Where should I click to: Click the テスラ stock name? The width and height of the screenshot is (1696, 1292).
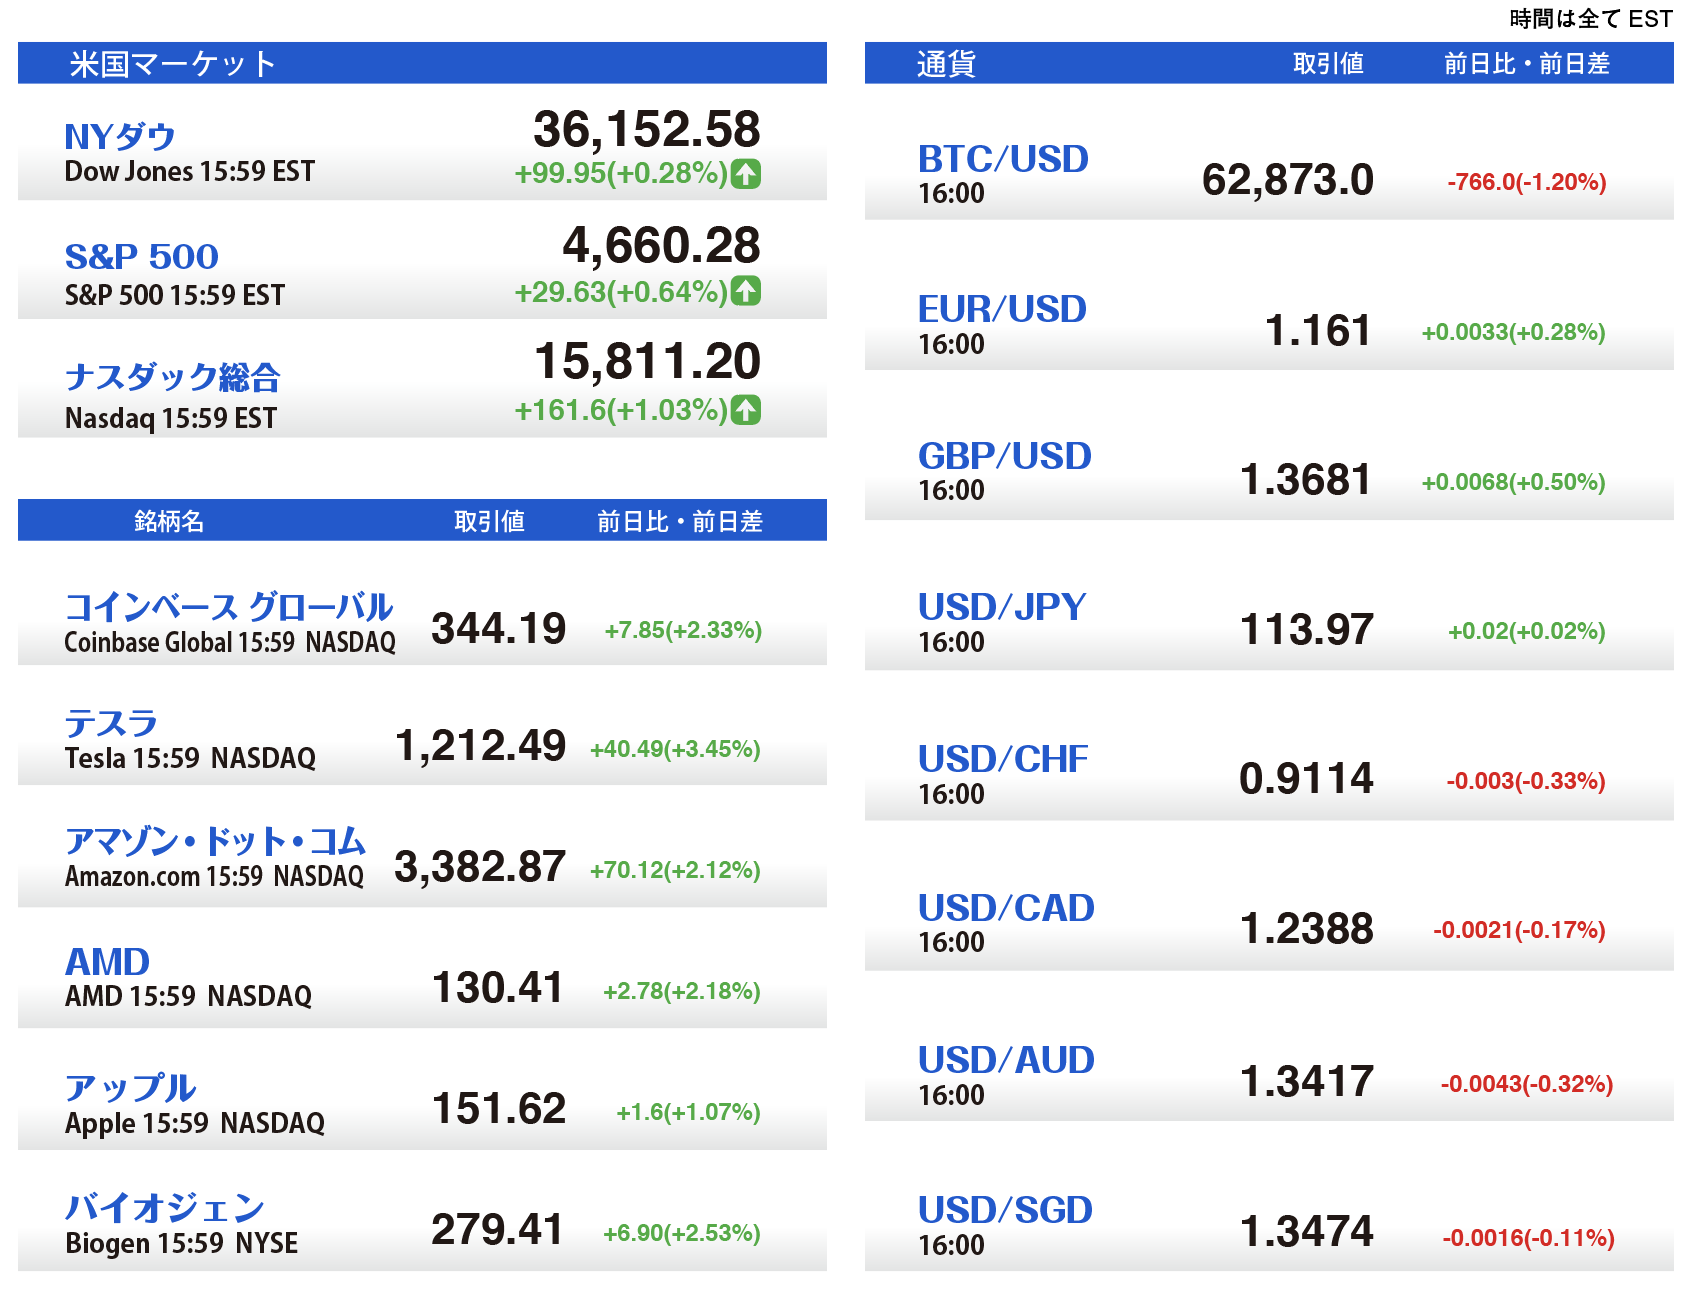(x=111, y=723)
